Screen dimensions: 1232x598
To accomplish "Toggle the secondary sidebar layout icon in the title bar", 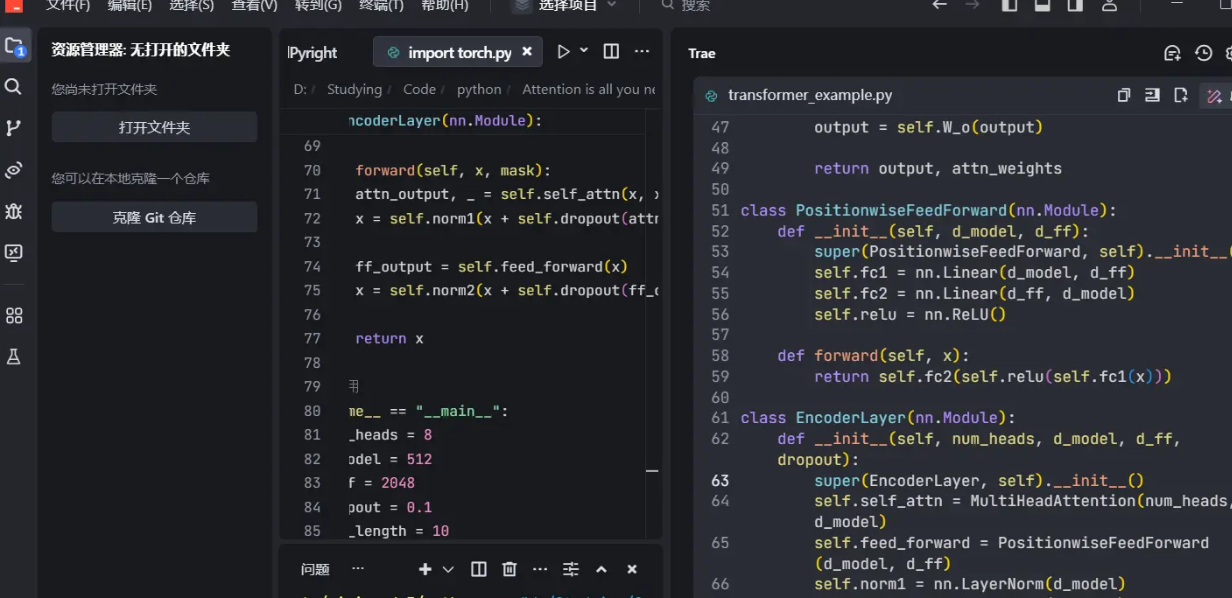I will point(1075,5).
